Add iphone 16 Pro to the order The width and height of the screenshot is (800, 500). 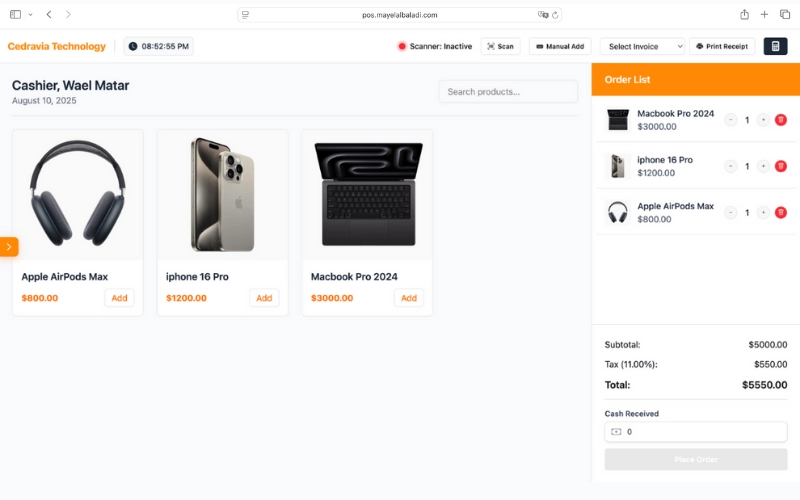[264, 298]
